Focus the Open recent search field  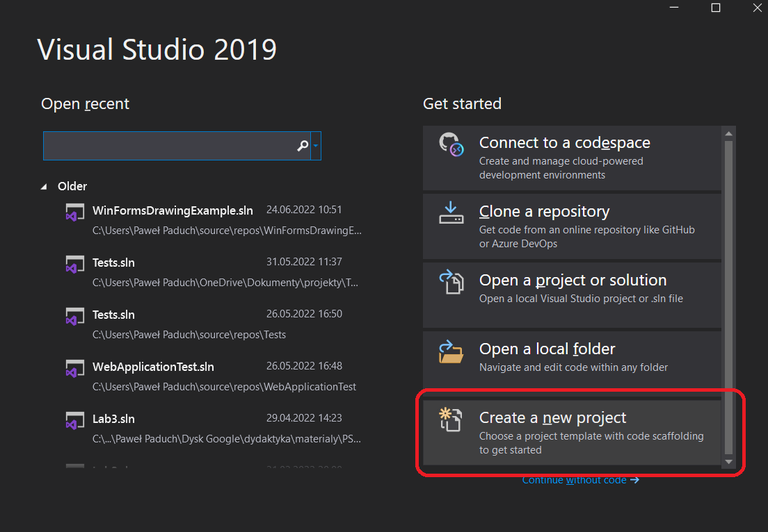170,146
